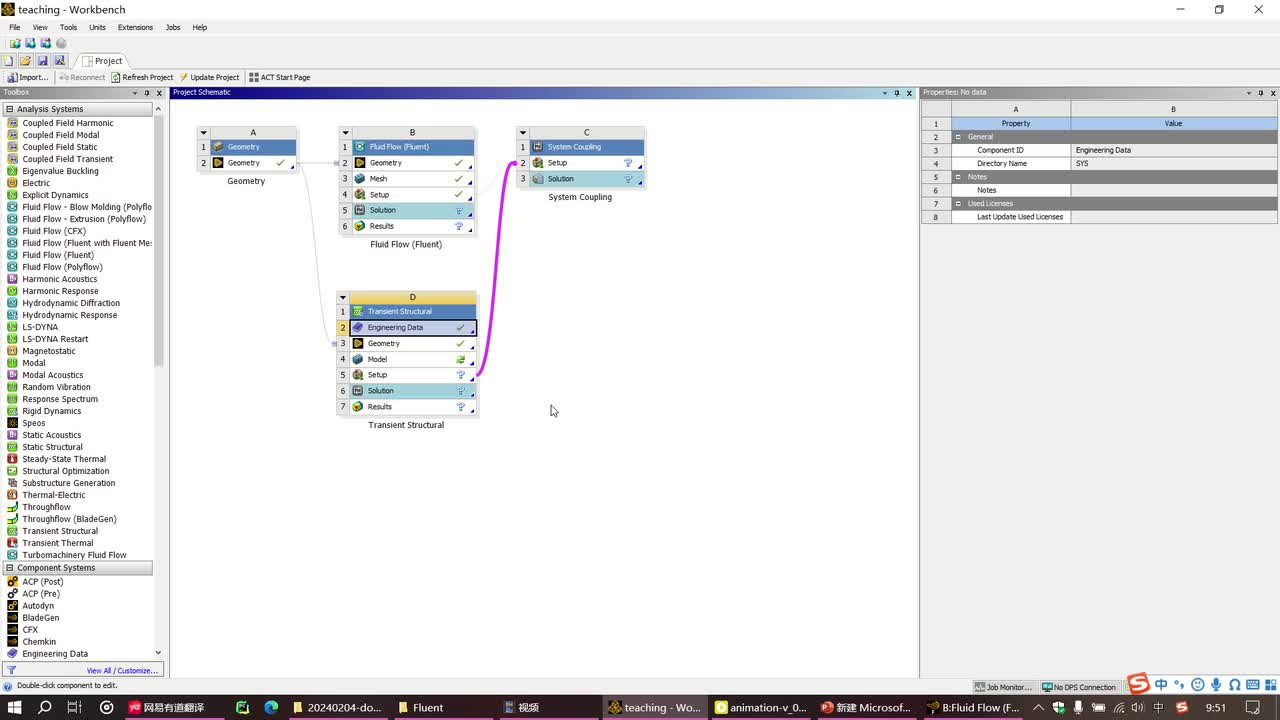
Task: Open the File menu
Action: click(15, 27)
